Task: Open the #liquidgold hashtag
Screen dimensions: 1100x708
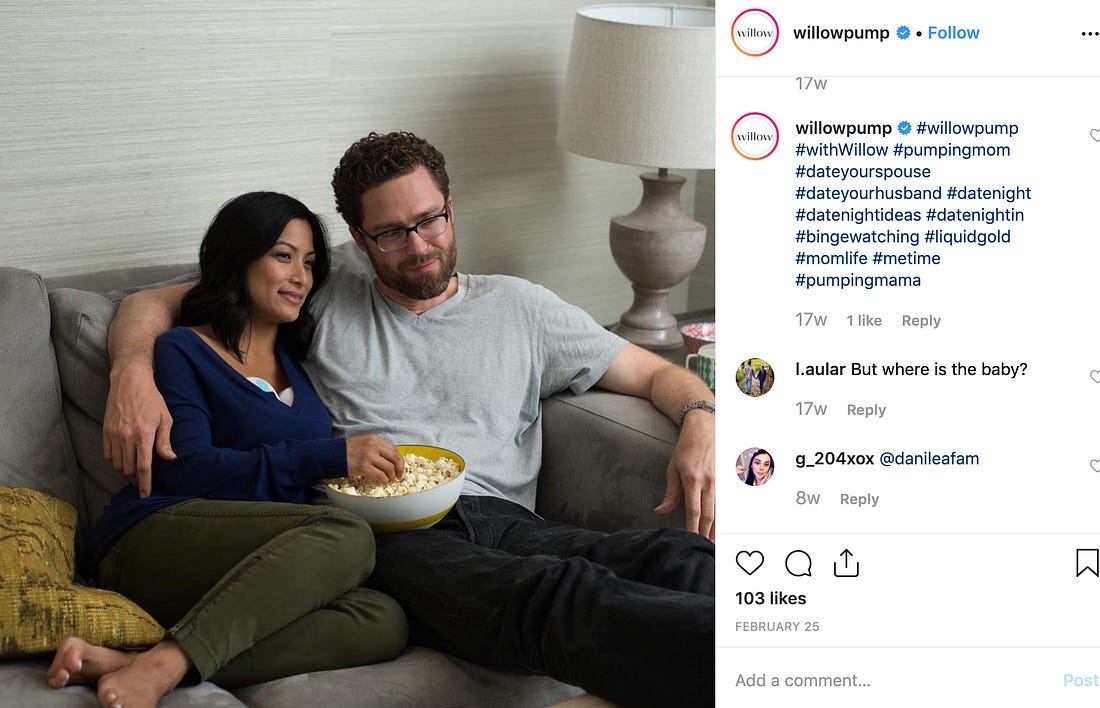Action: pos(967,236)
